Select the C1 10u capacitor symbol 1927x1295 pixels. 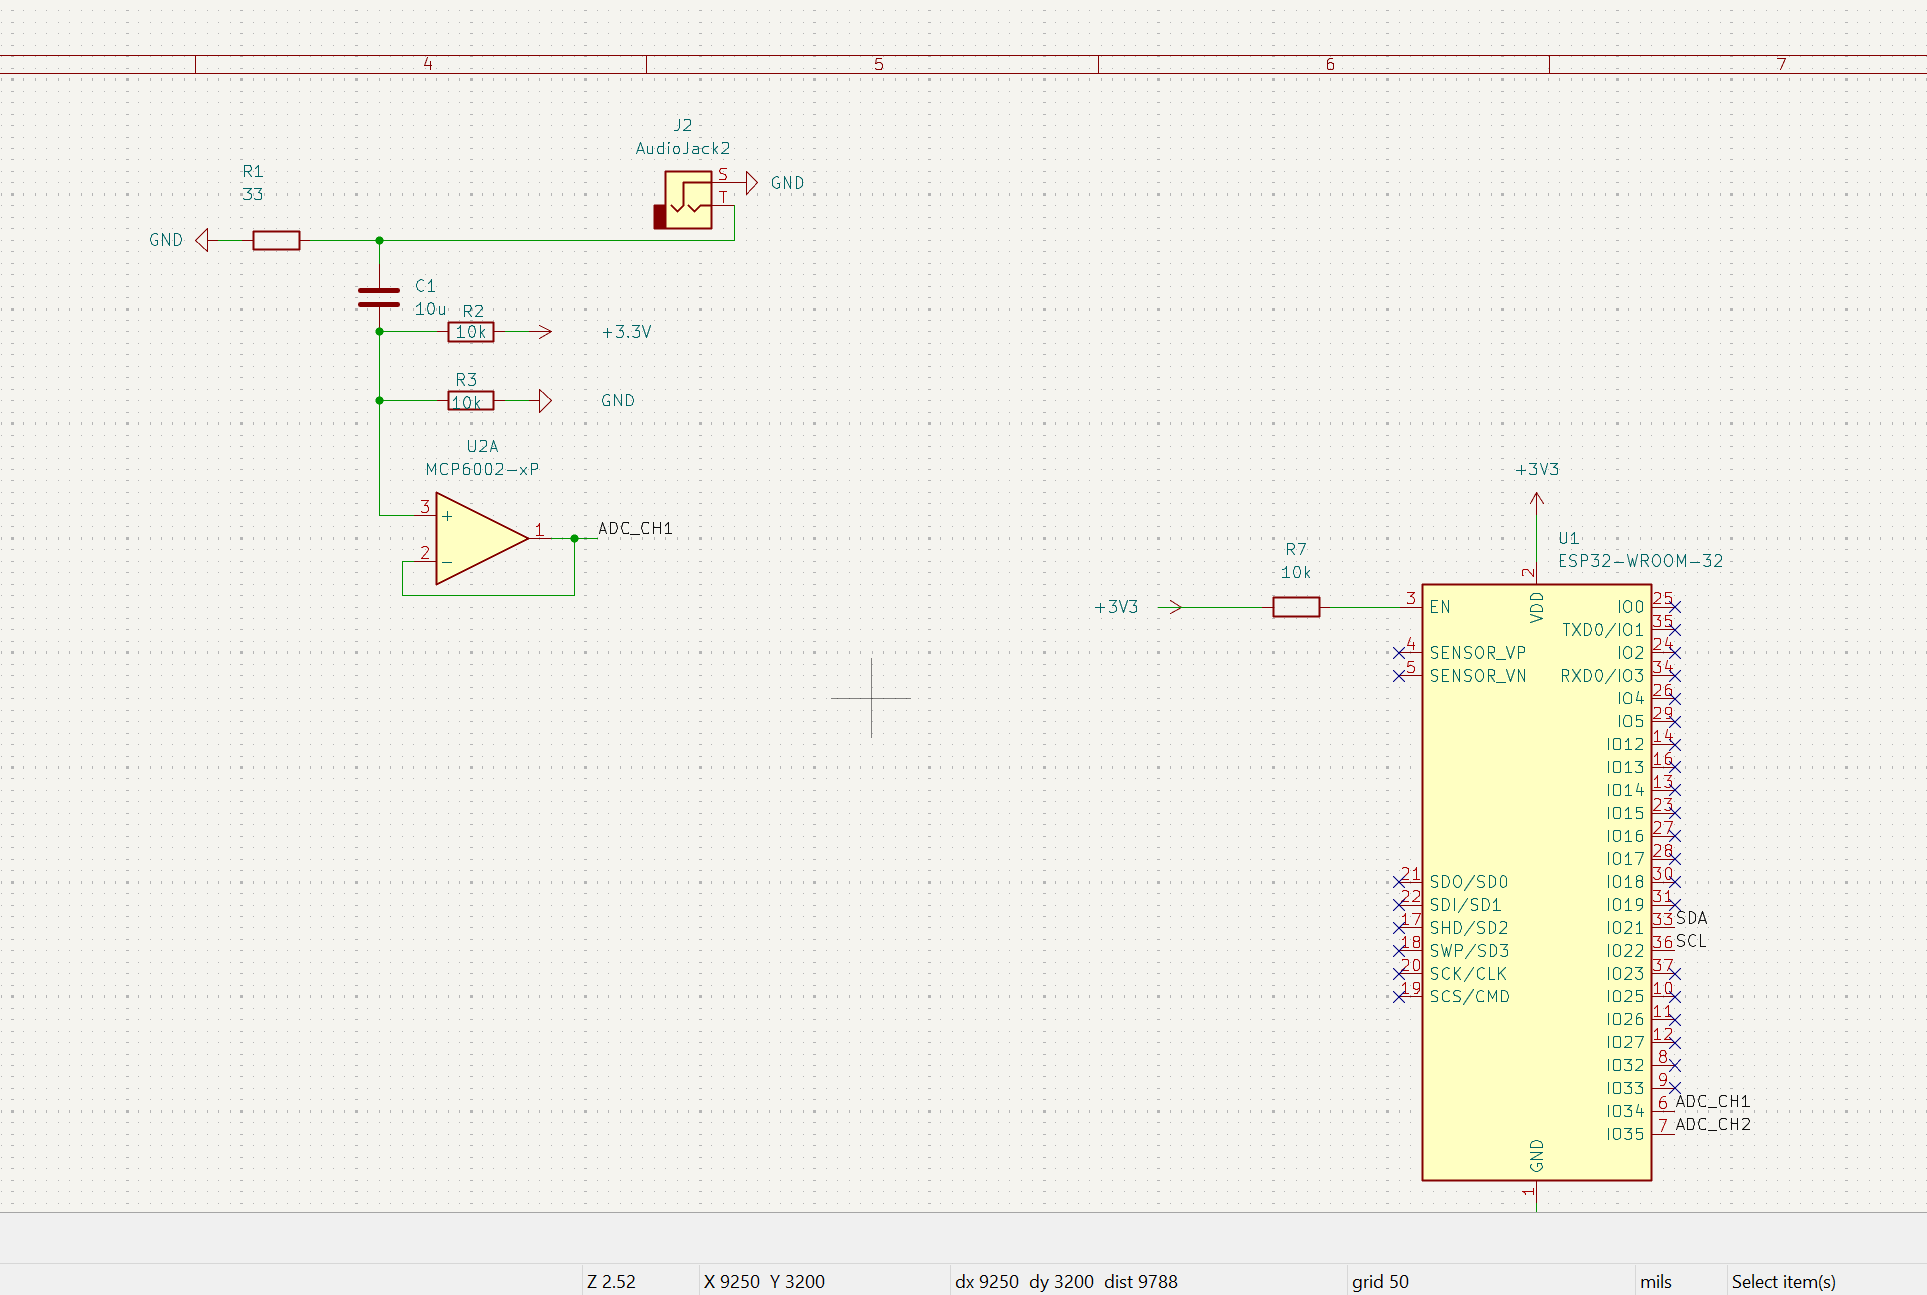[x=379, y=297]
